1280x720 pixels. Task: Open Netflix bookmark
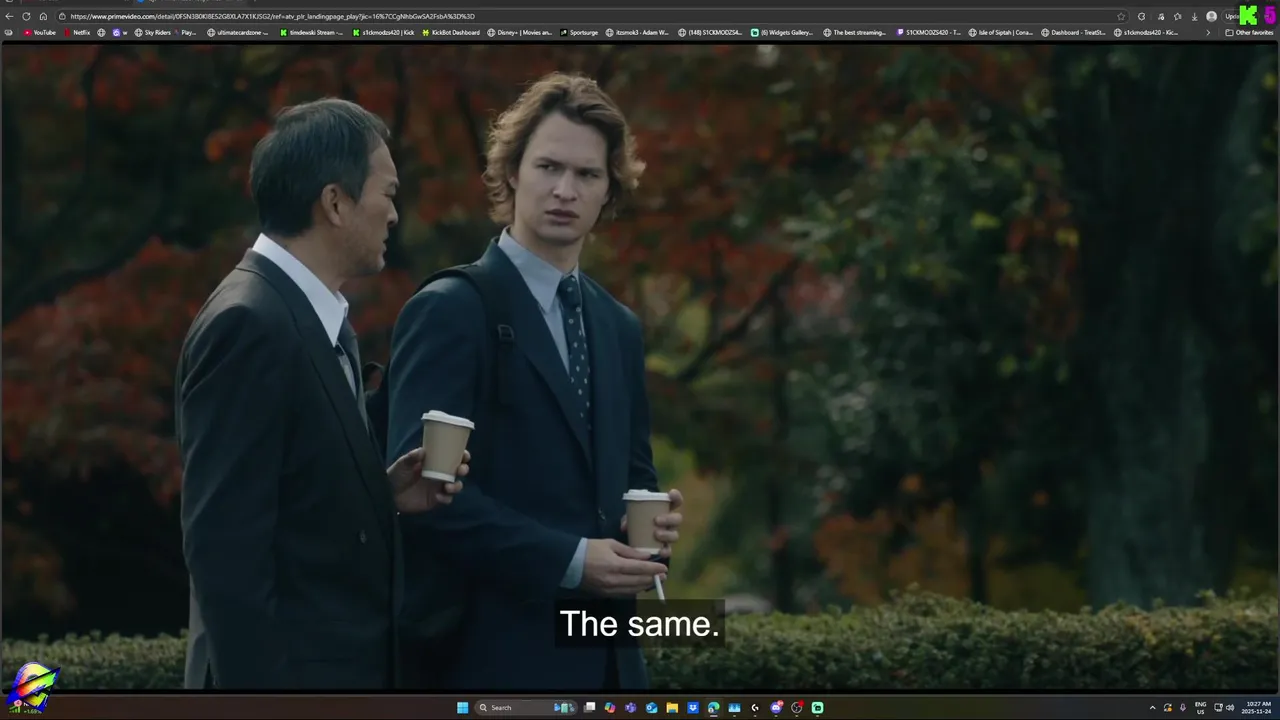(77, 32)
